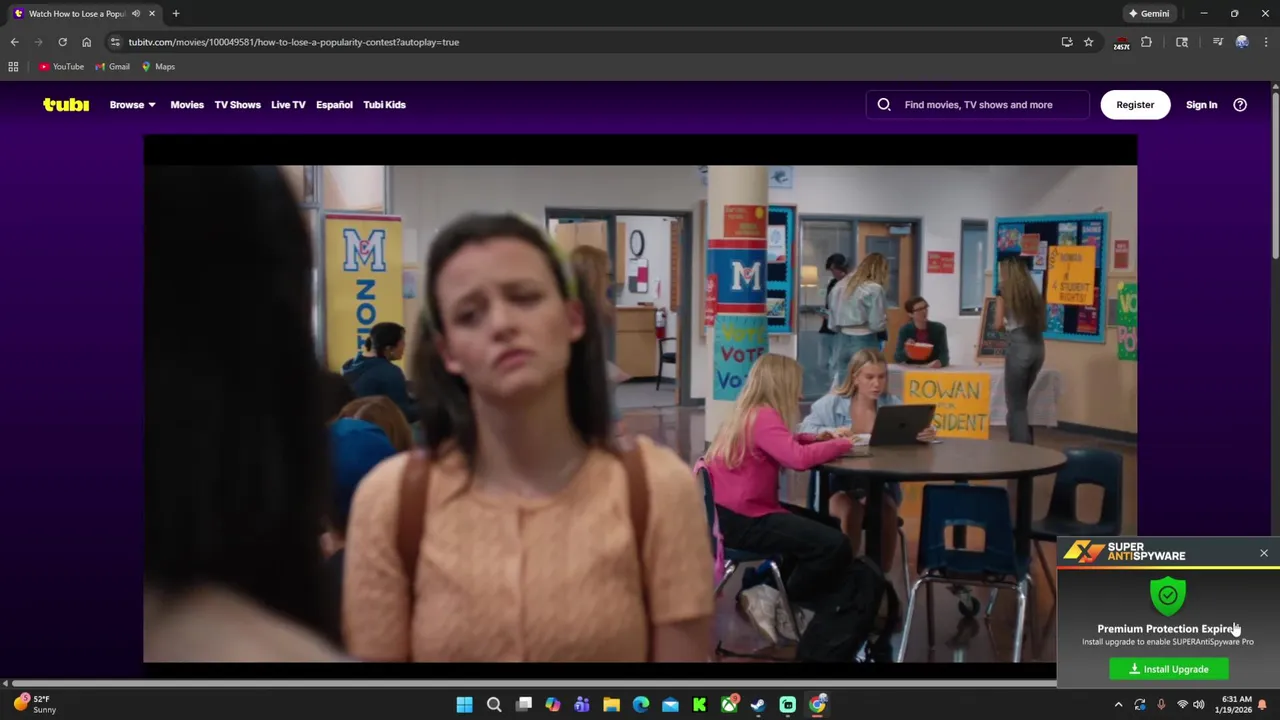The height and width of the screenshot is (720, 1280).
Task: Open the weather widget 52°F Sunny
Action: pos(35,705)
